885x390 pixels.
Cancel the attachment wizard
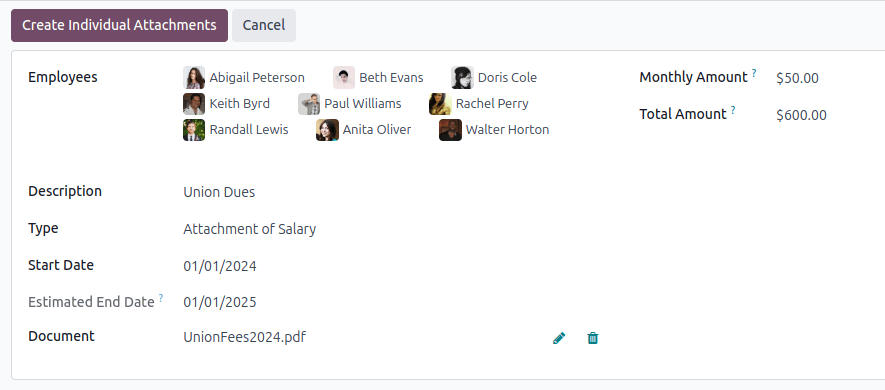tap(264, 25)
